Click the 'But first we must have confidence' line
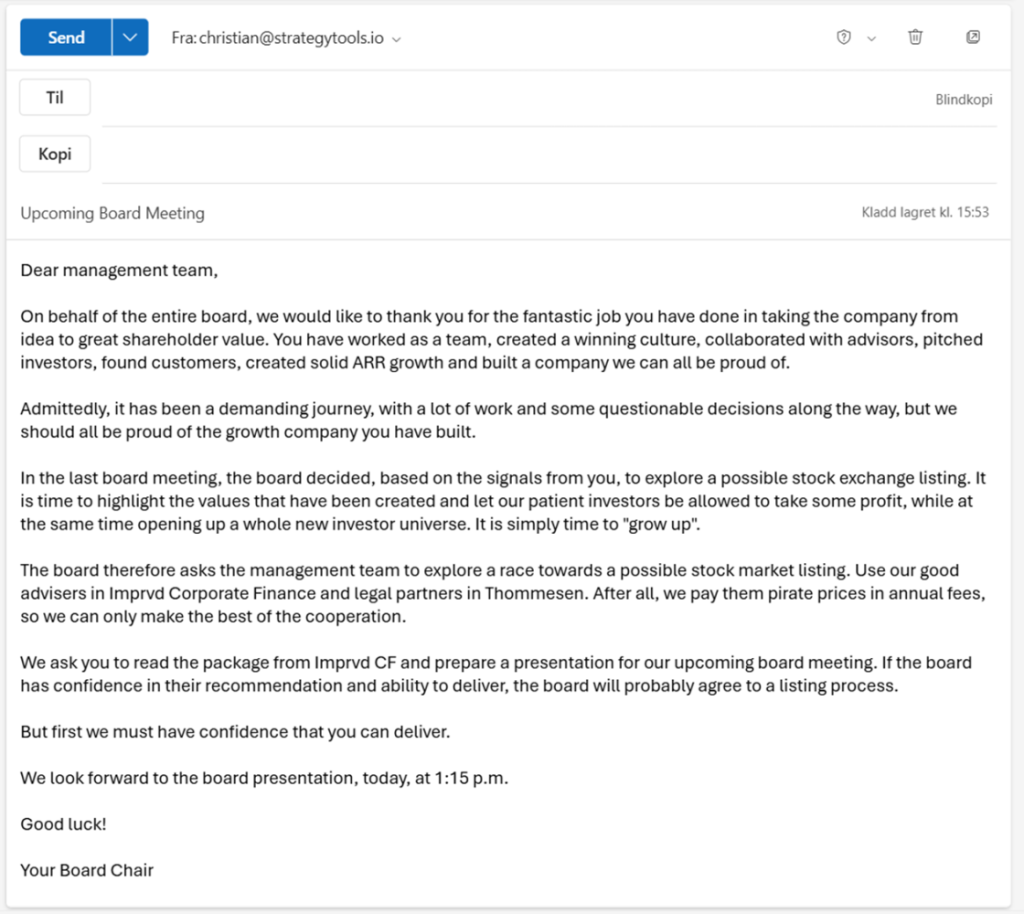Image resolution: width=1024 pixels, height=914 pixels. pos(236,731)
